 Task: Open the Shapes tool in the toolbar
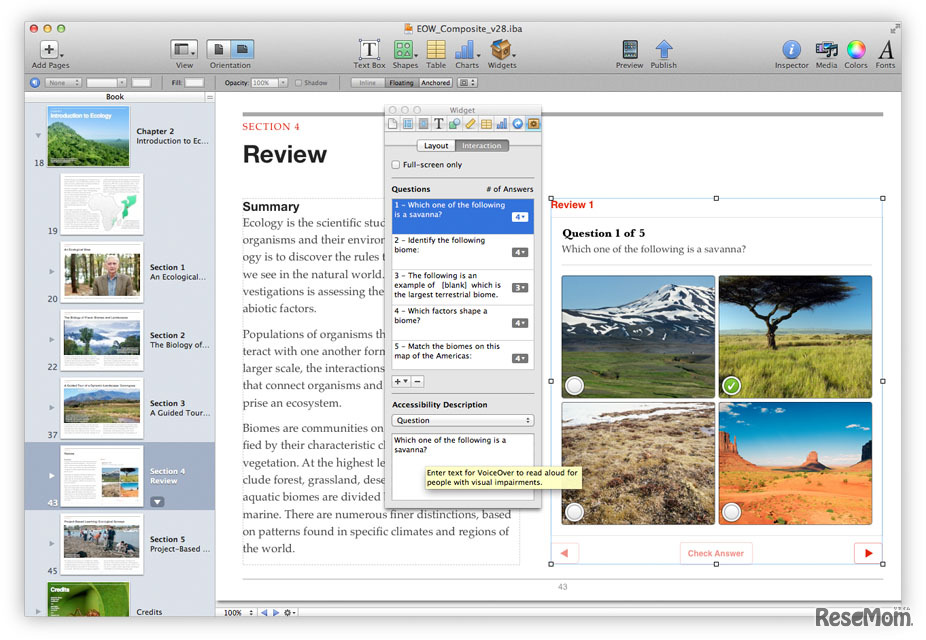(404, 50)
